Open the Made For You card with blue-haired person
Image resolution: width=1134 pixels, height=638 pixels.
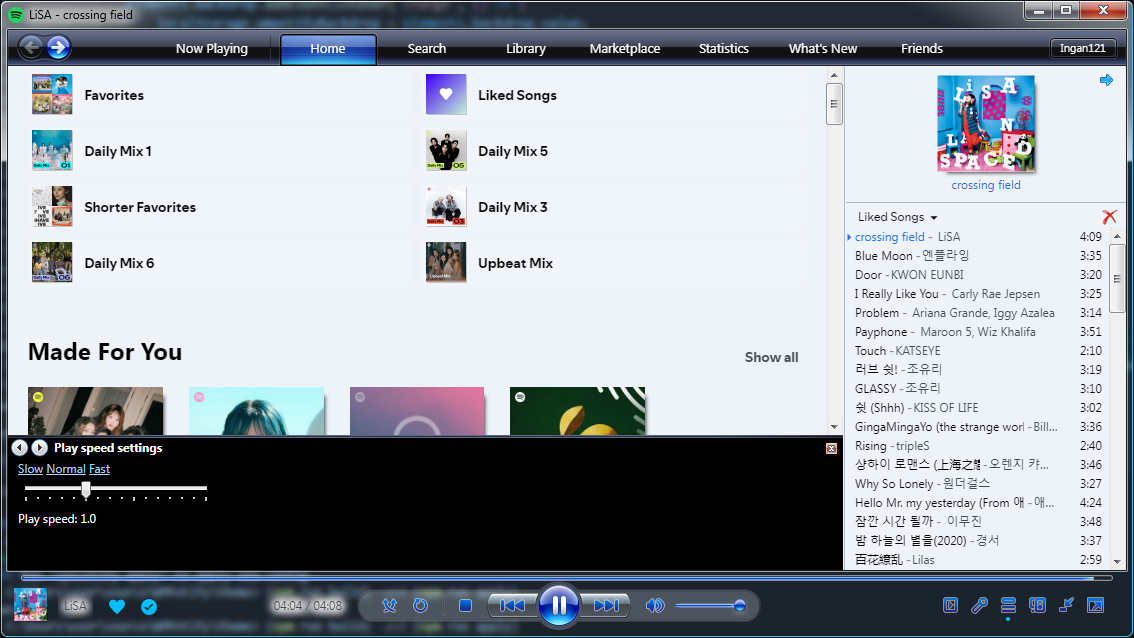(x=256, y=411)
